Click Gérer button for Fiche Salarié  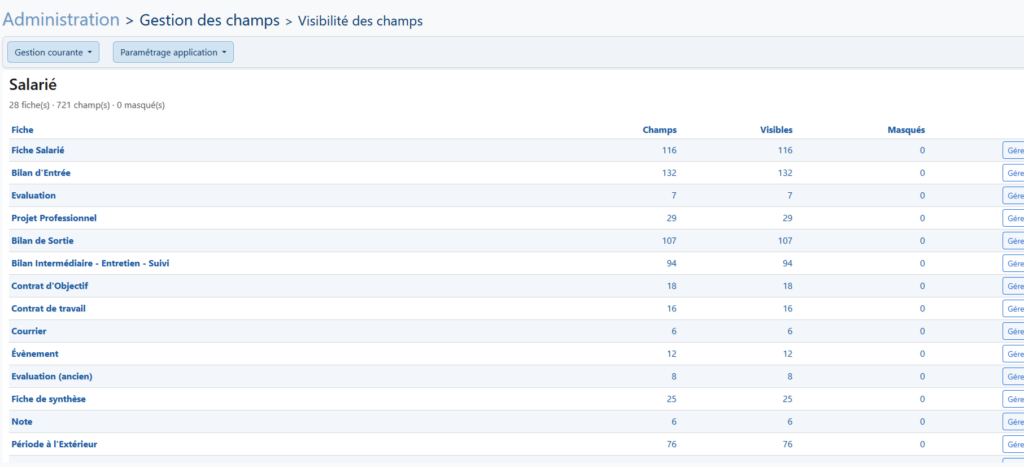click(x=1014, y=150)
